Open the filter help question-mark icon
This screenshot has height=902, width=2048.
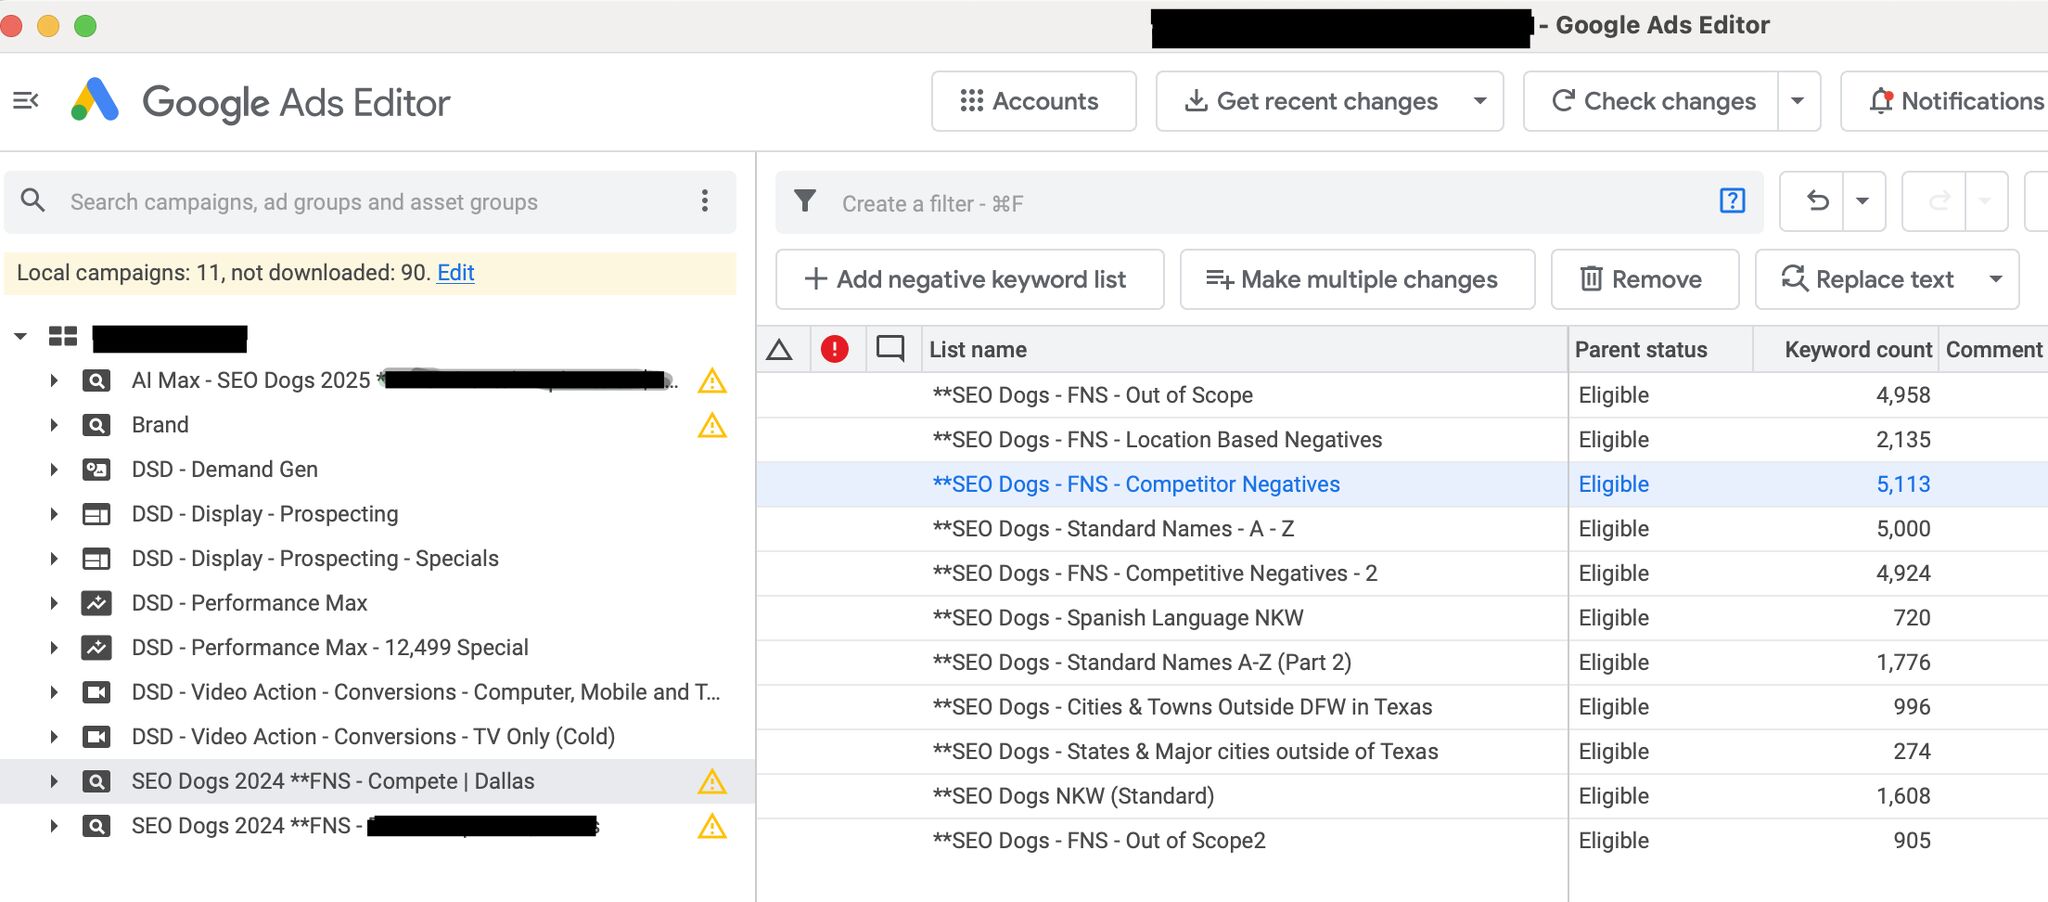click(x=1732, y=201)
